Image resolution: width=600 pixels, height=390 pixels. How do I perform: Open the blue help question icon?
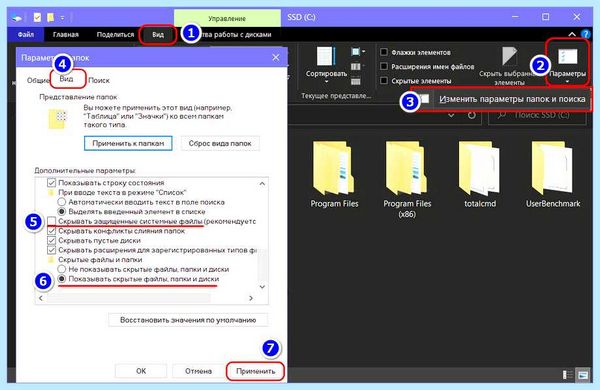pyautogui.click(x=585, y=34)
